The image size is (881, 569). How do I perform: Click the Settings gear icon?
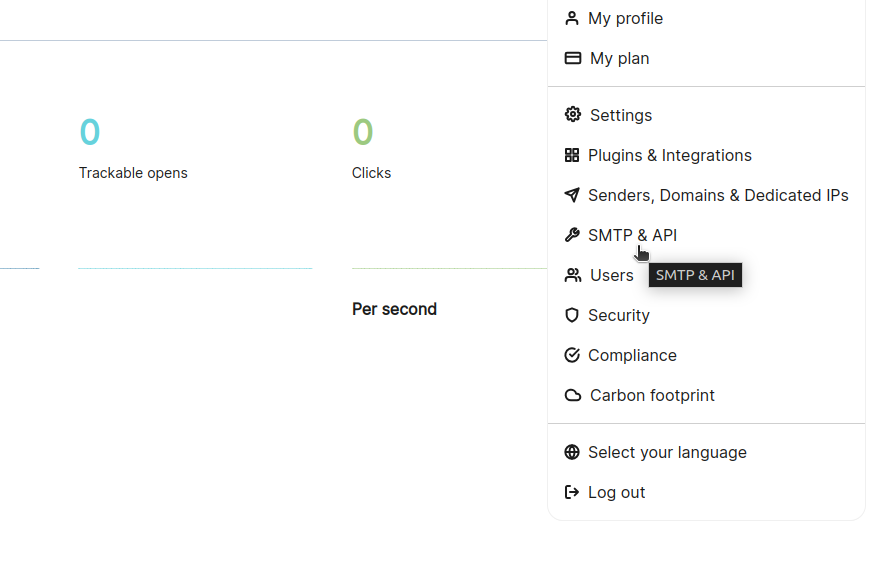click(573, 115)
